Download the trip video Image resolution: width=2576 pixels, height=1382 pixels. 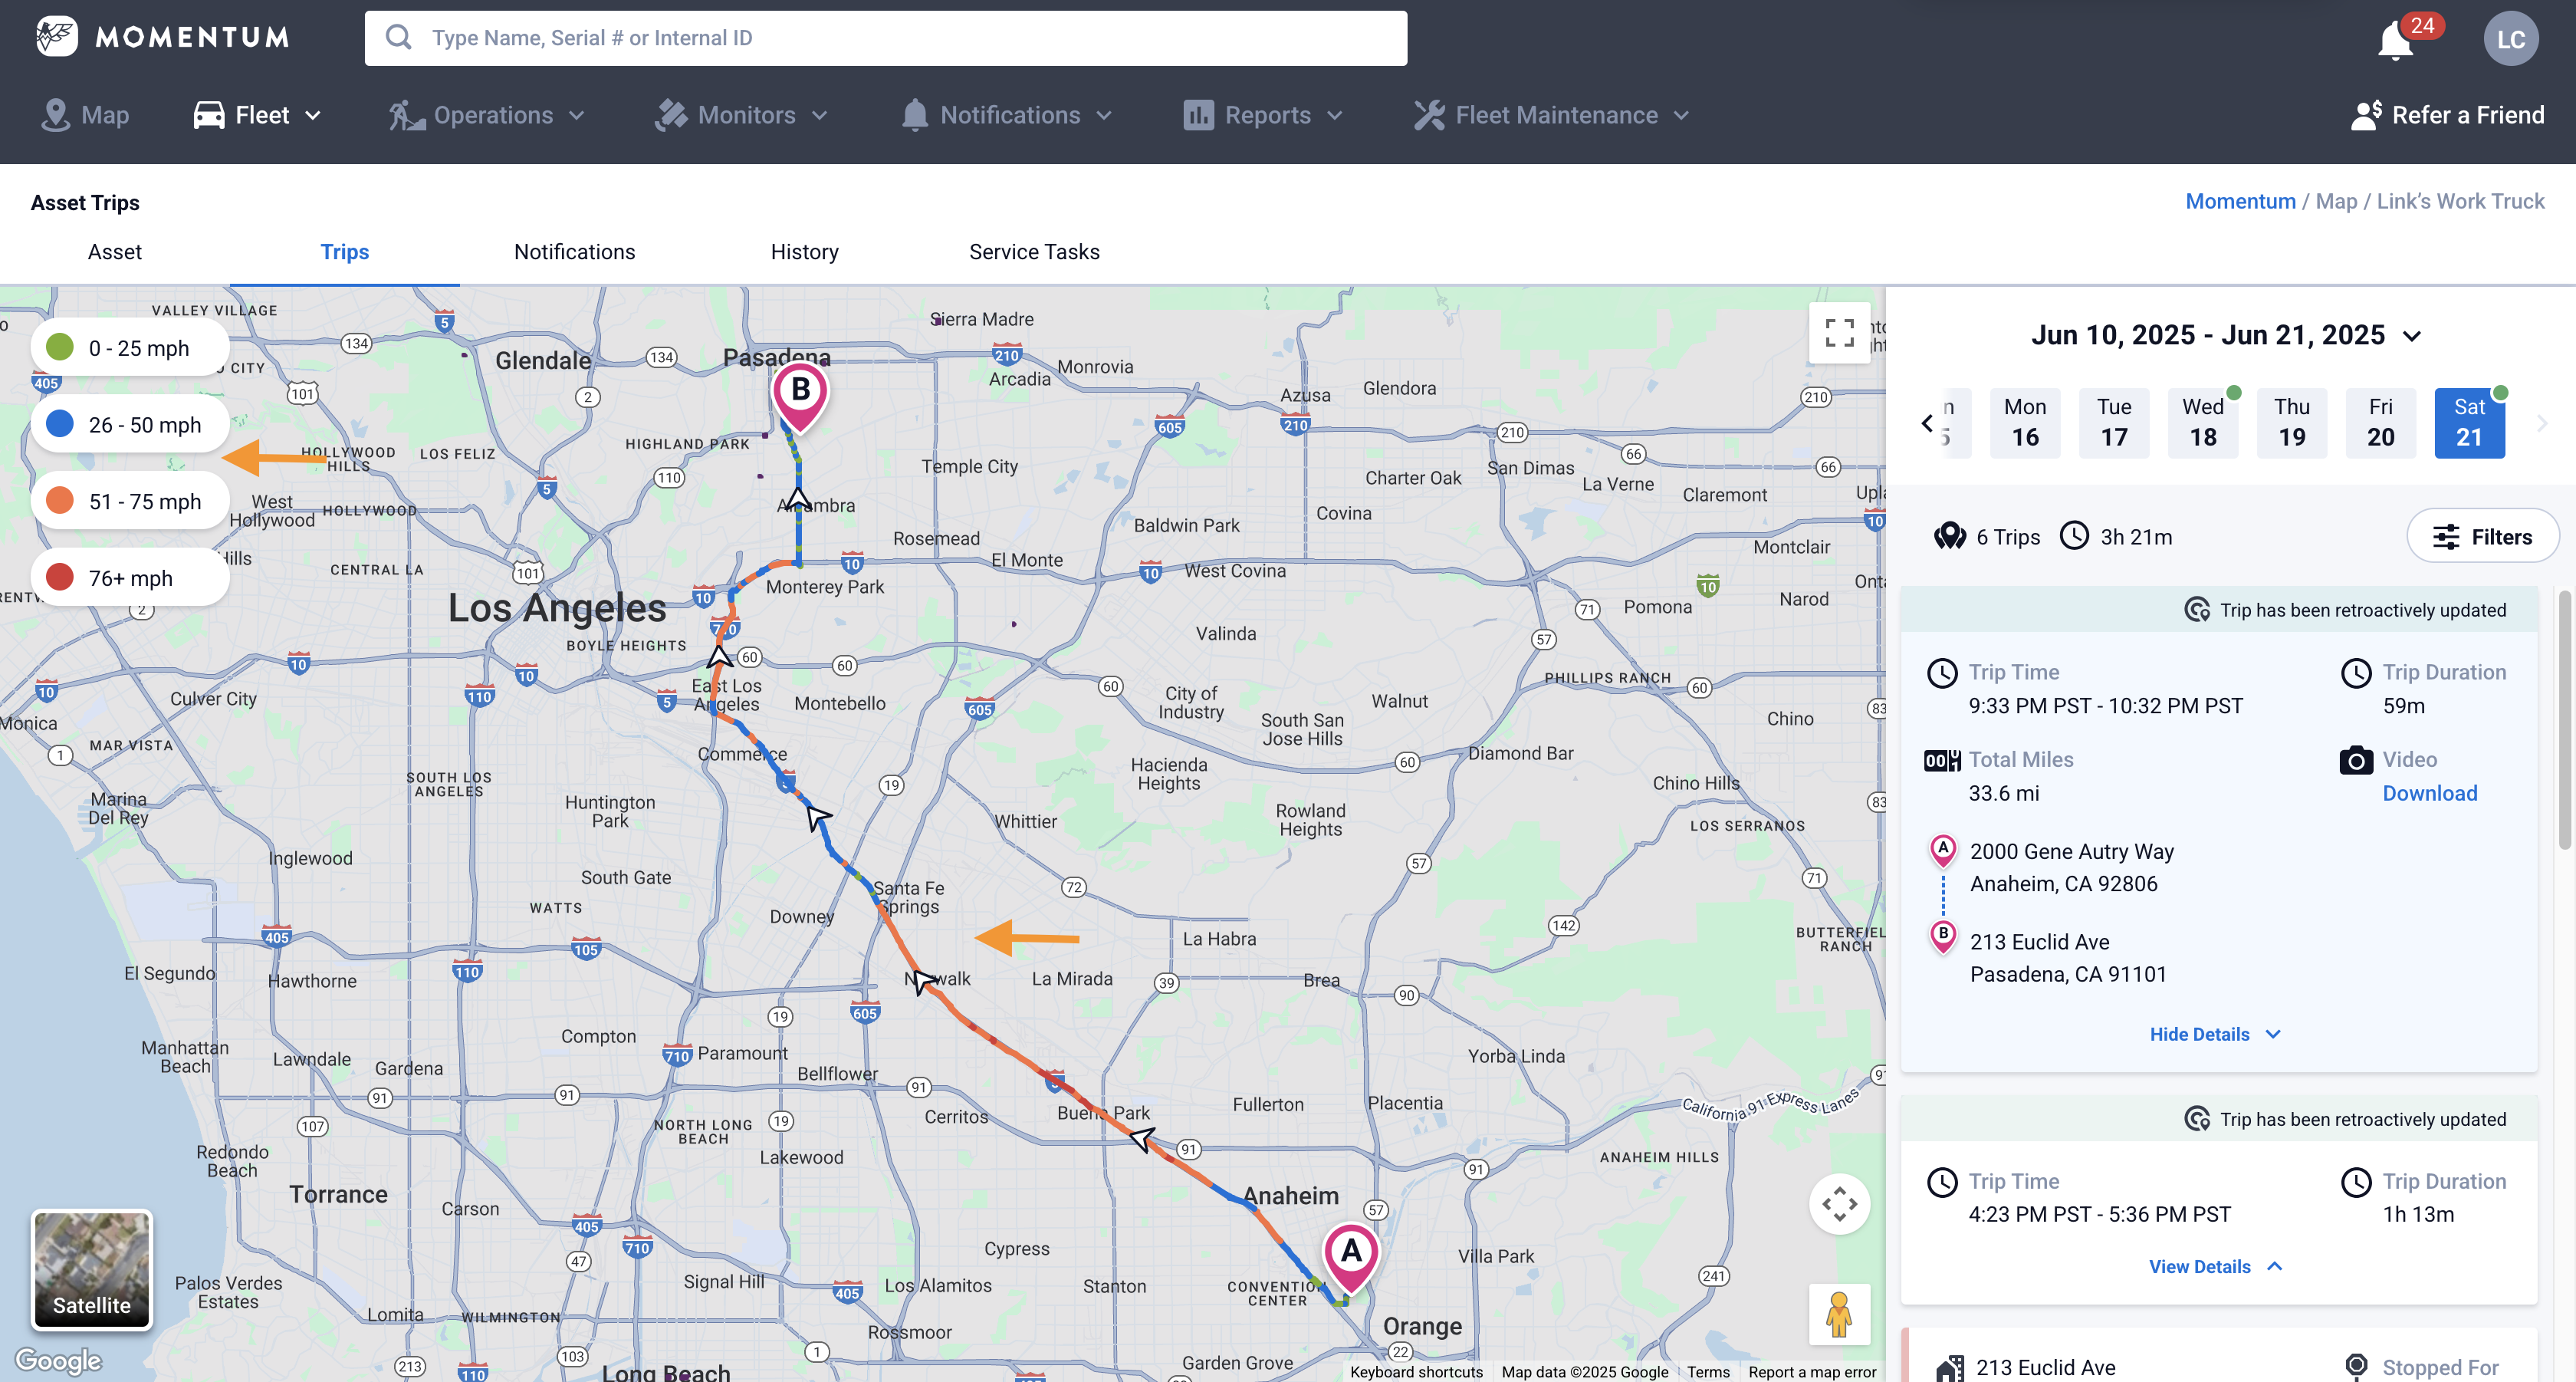(x=2429, y=793)
